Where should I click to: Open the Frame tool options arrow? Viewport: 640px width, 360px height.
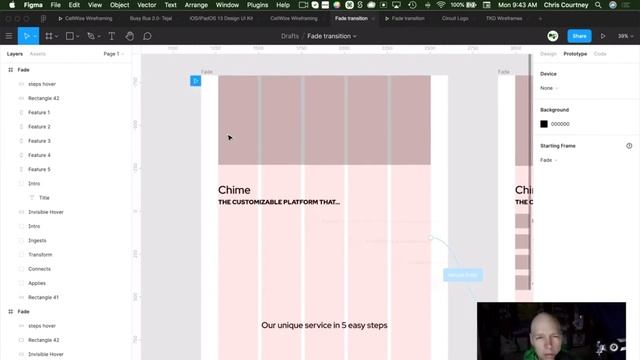(57, 36)
